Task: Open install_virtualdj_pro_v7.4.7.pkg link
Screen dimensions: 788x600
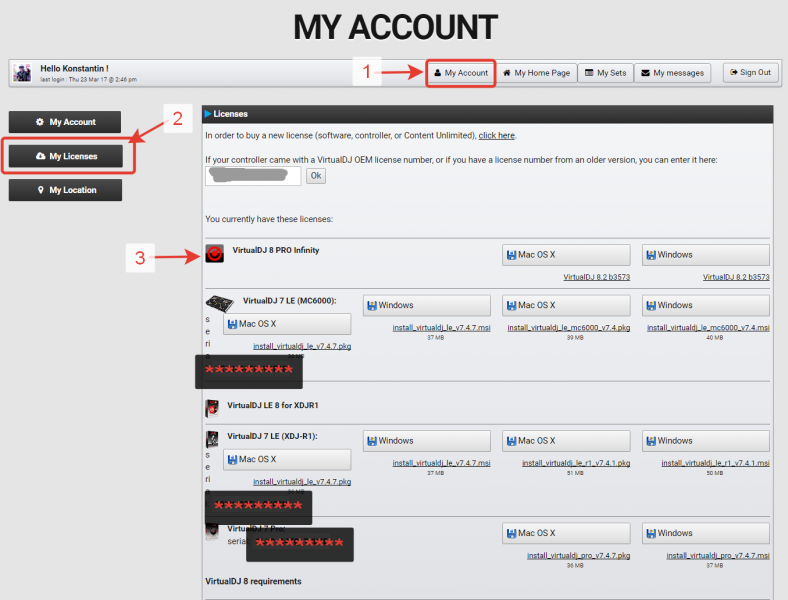Action: click(x=578, y=555)
